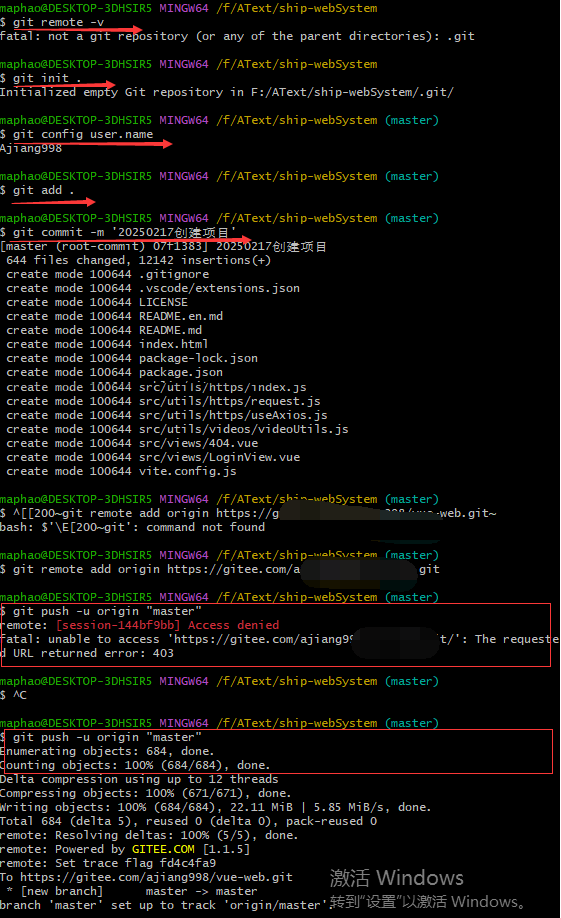Click the 'git config user.name' command
This screenshot has width=561, height=918.
click(83, 135)
